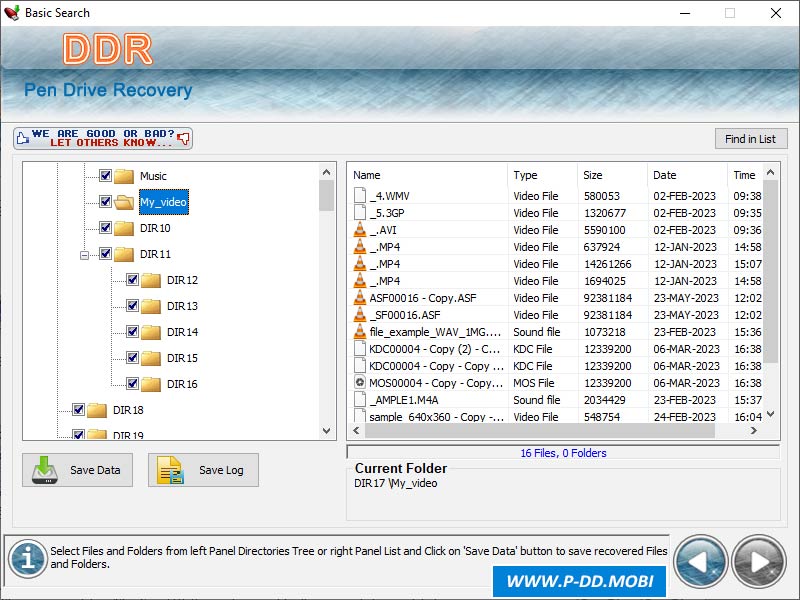Click the Save Data button
800x600 pixels.
(x=78, y=470)
